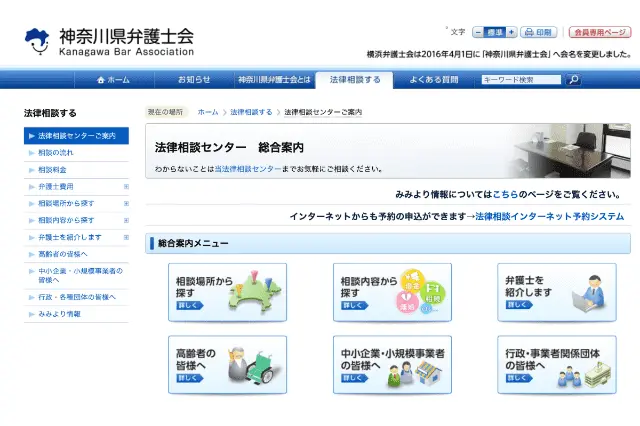The width and height of the screenshot is (640, 426).
Task: Select 法律相談センターご案内 in sidebar
Action: tap(76, 135)
